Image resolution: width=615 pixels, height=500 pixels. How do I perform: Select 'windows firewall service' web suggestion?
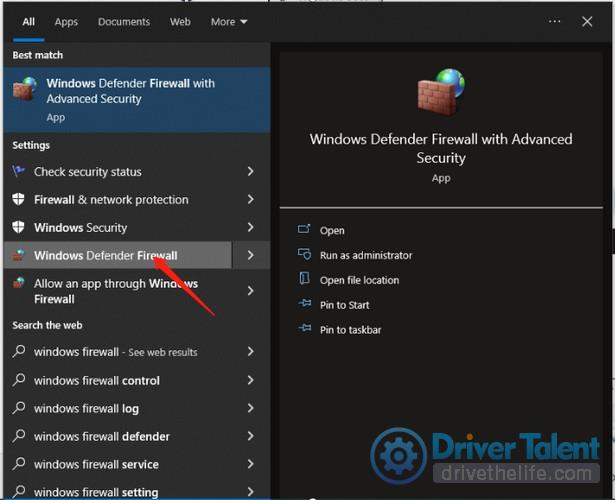[136, 464]
